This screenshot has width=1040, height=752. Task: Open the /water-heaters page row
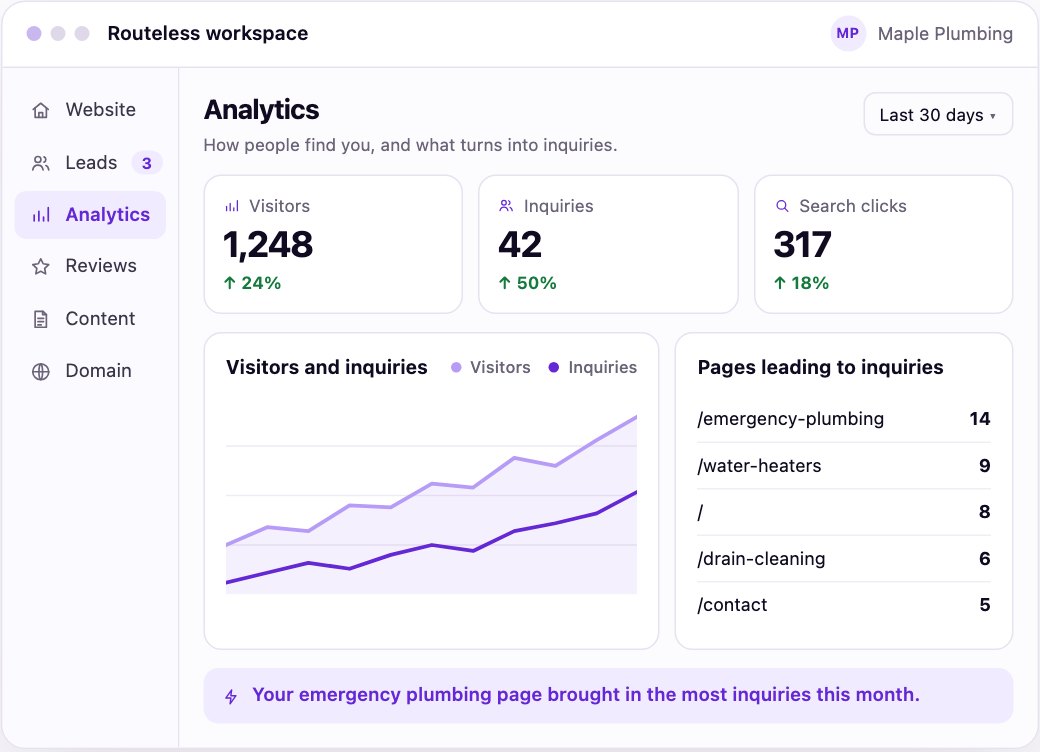(x=844, y=466)
